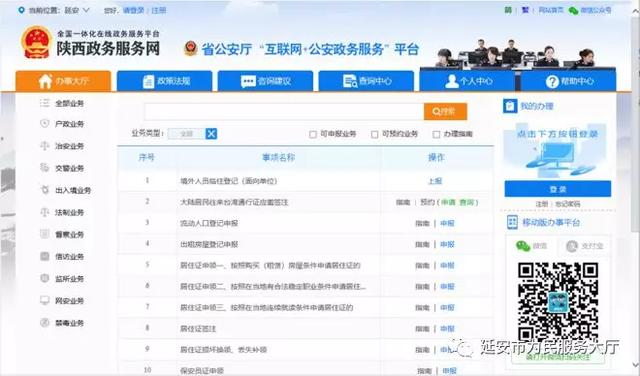The height and width of the screenshot is (376, 640).
Task: Open 指南 for 居住证损坏换领 row
Action: (422, 350)
